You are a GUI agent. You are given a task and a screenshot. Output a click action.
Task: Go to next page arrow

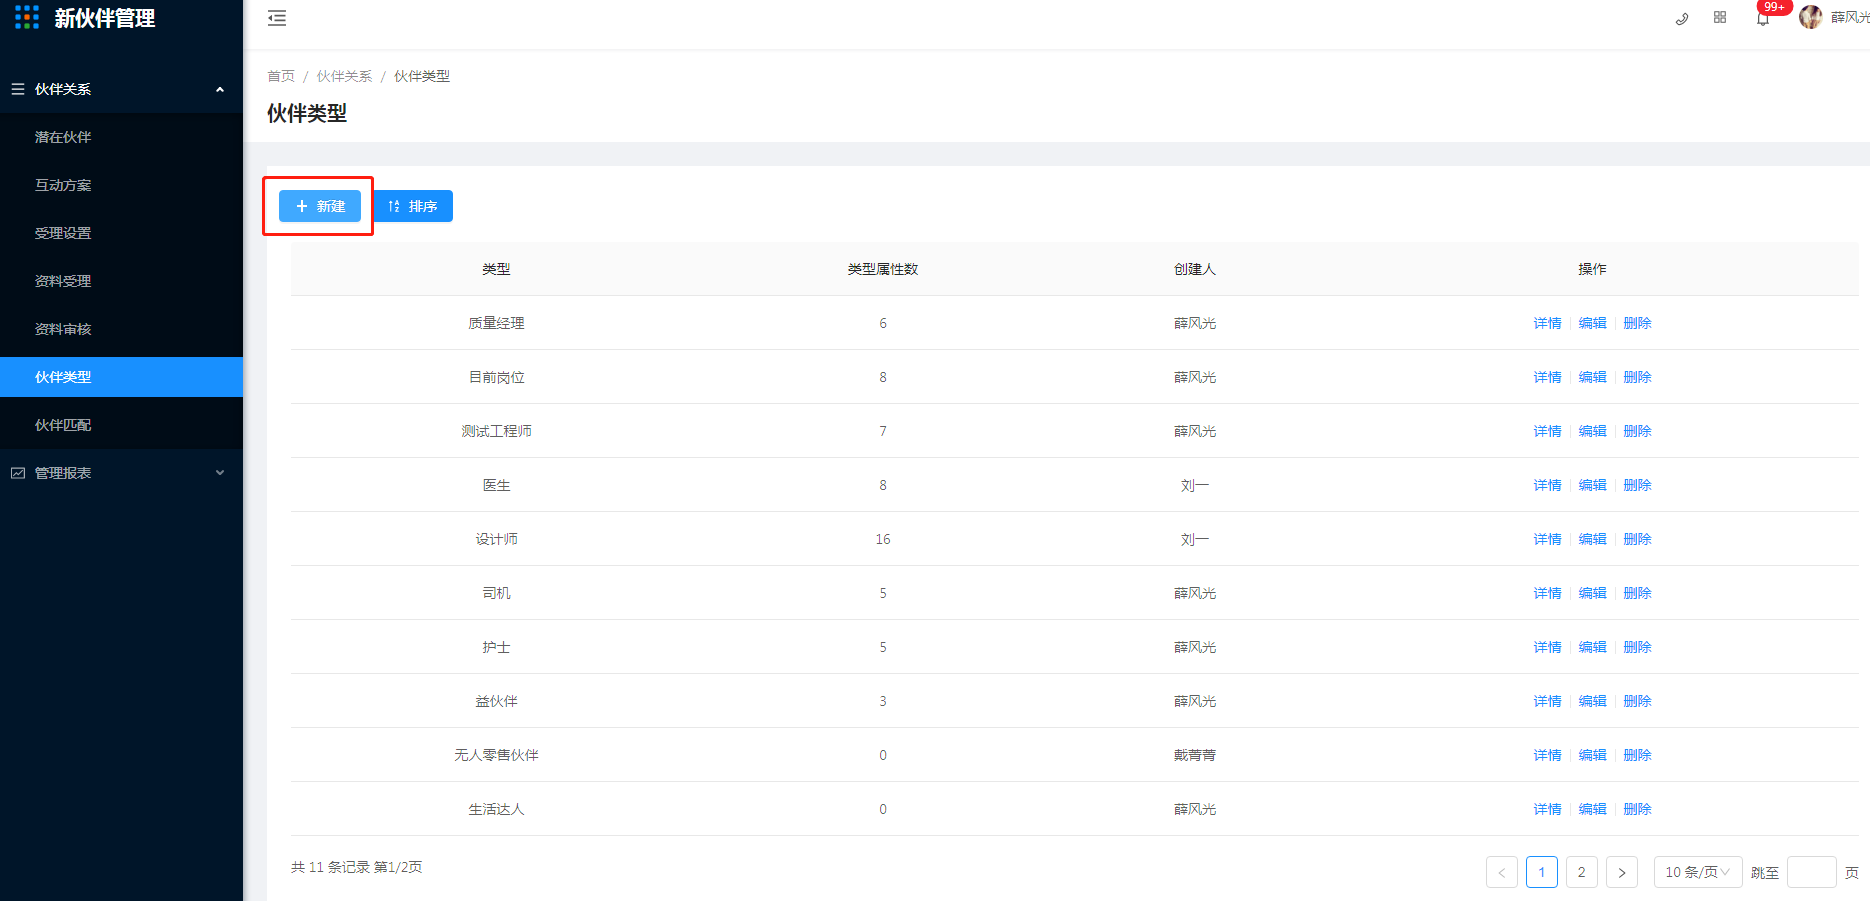click(1622, 872)
